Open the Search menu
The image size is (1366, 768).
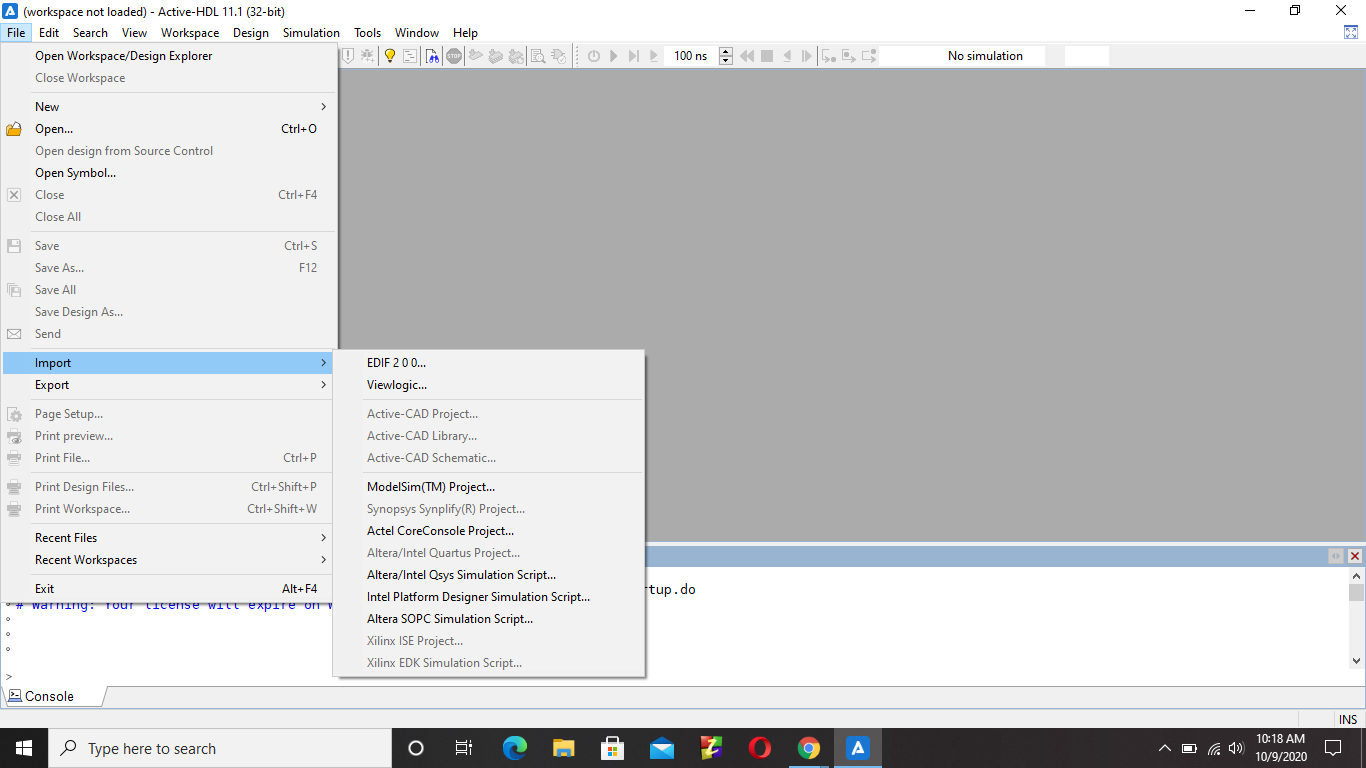tap(90, 33)
